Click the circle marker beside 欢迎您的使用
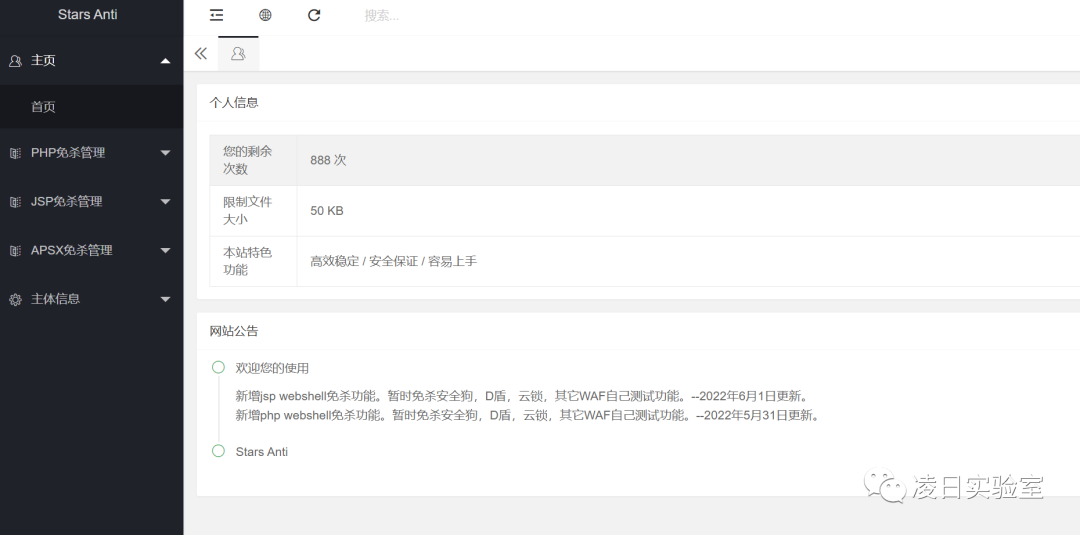 (218, 367)
